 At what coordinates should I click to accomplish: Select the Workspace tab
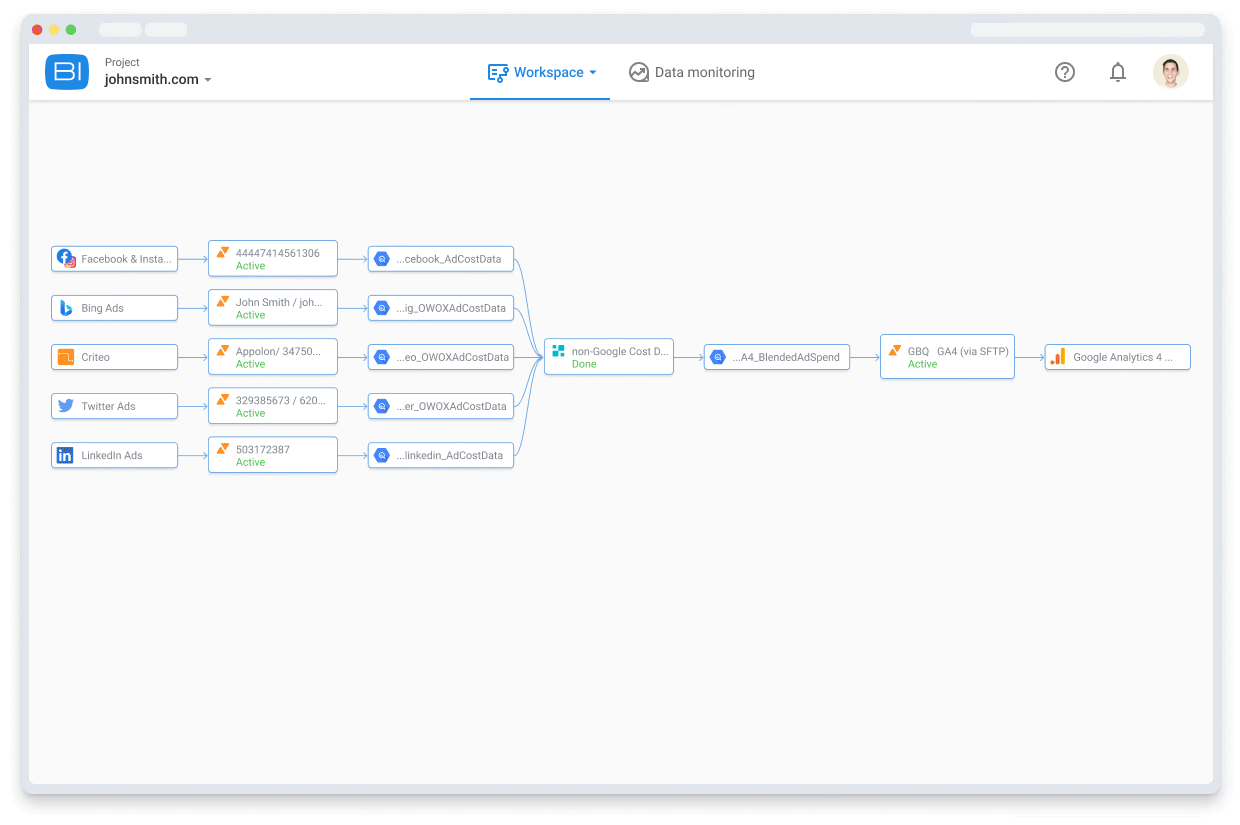coord(539,72)
